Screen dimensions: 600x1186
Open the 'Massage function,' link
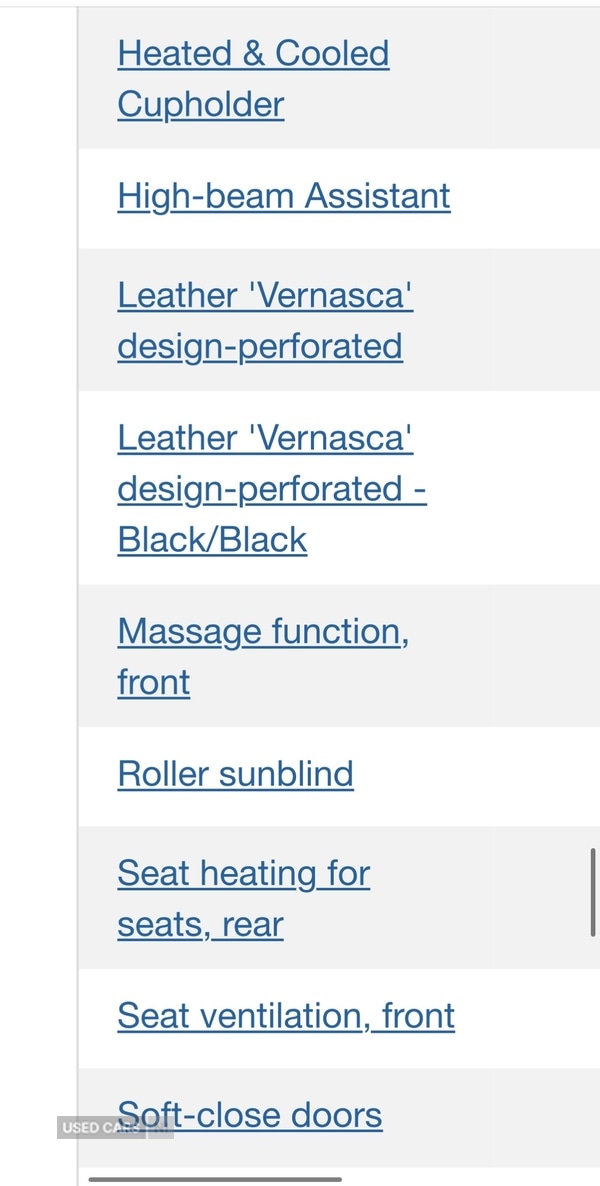[x=263, y=632]
